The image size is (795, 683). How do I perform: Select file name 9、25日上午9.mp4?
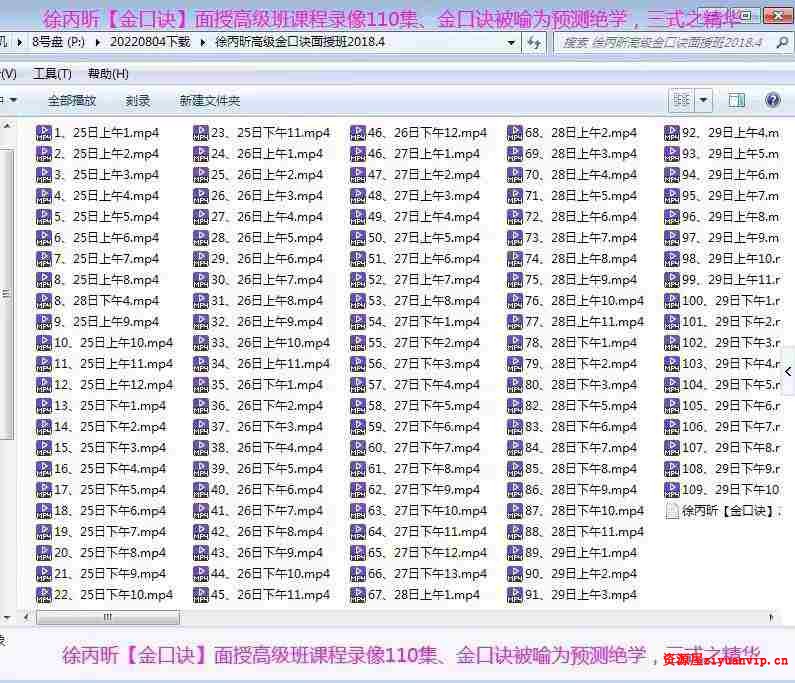[x=106, y=322]
